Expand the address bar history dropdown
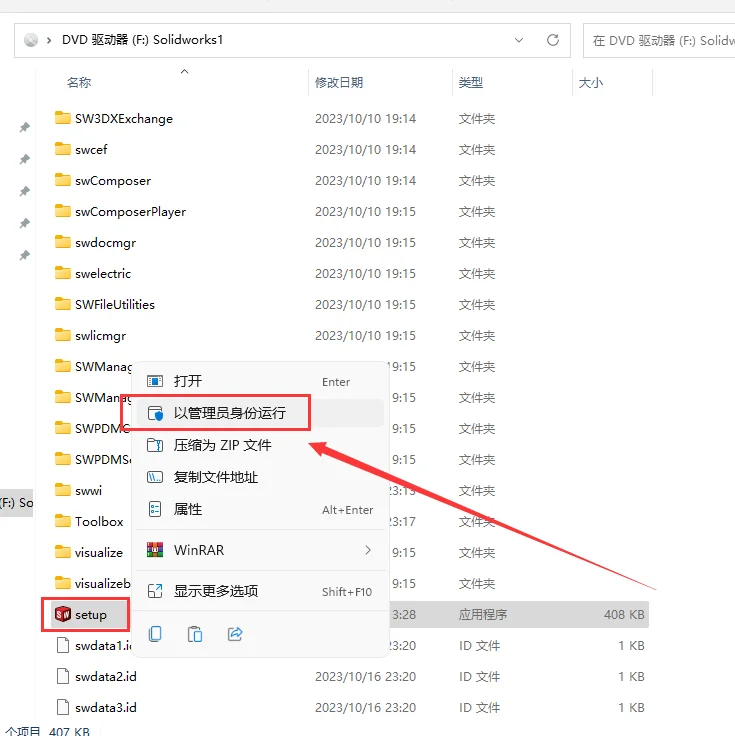 tap(519, 41)
